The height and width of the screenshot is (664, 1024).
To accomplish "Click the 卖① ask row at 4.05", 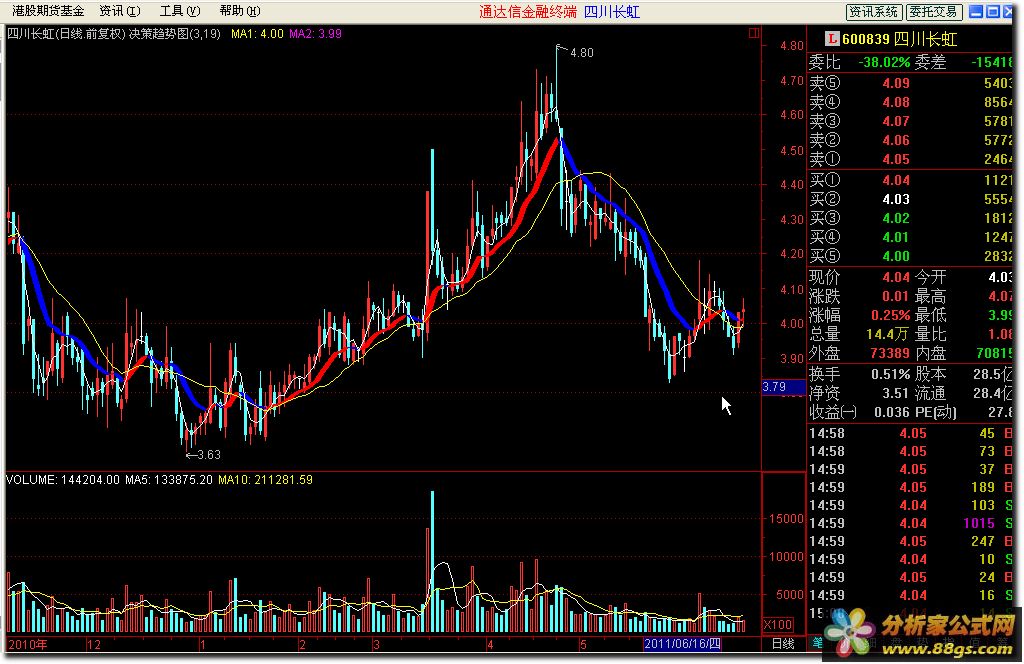I will (910, 159).
